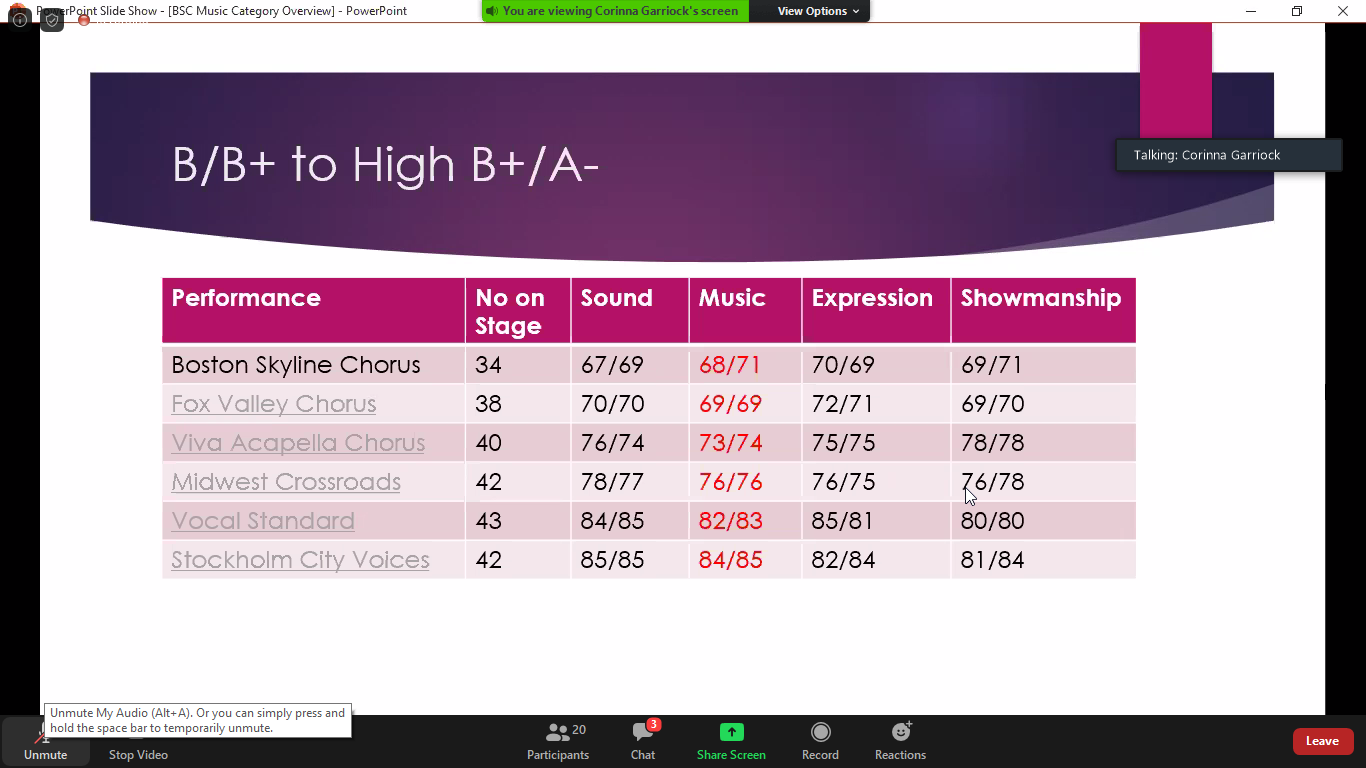Viewport: 1366px width, 768px height.
Task: Click Showmanship score 78/78
Action: pyautogui.click(x=992, y=443)
